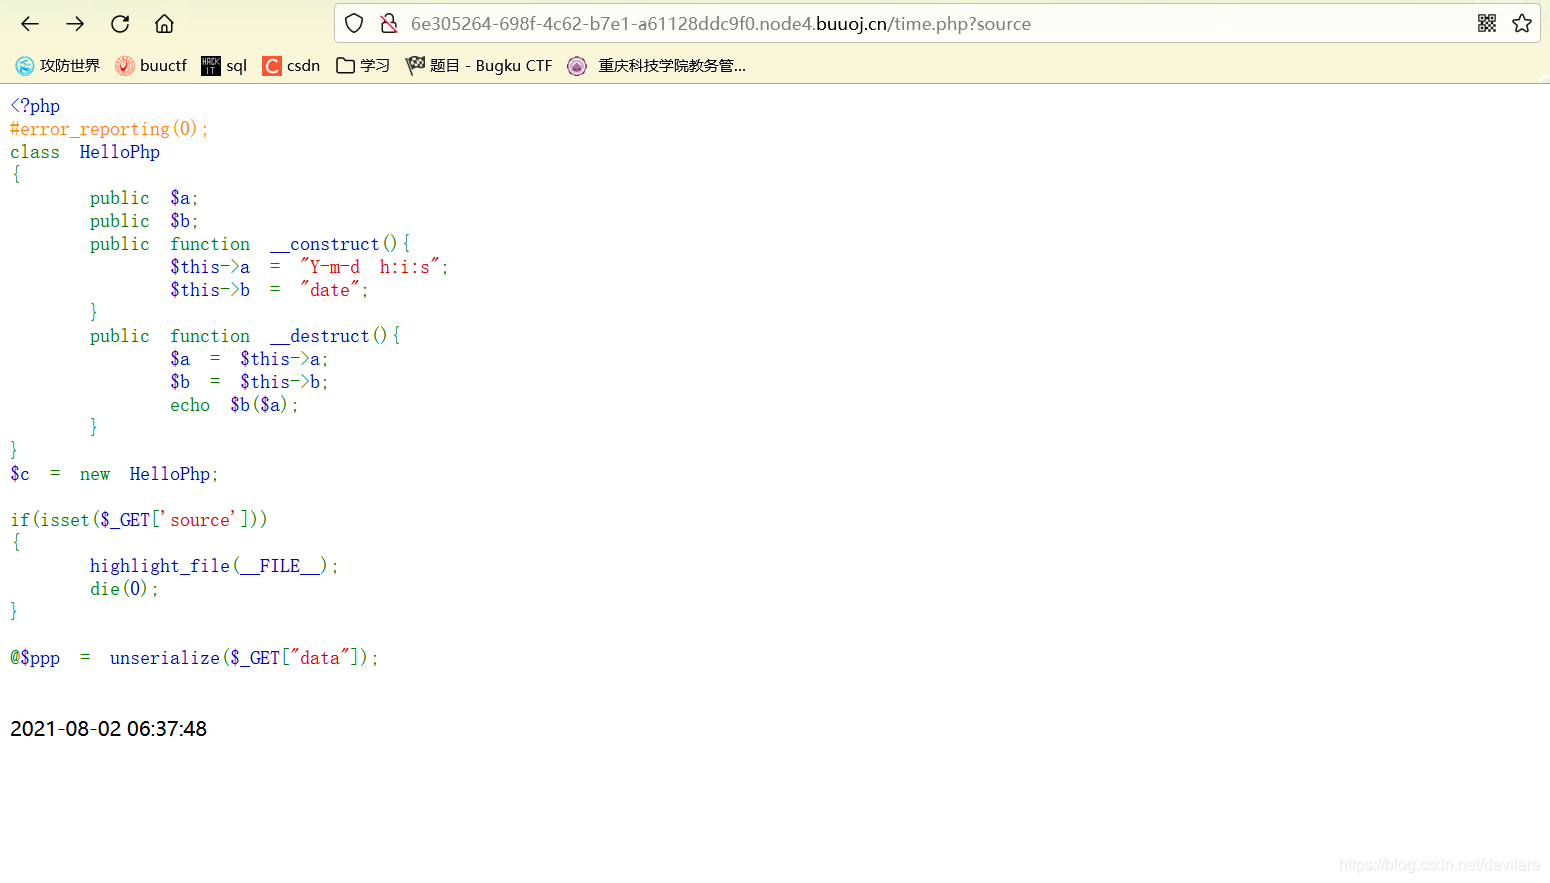Image resolution: width=1550 pixels, height=883 pixels.
Task: Go back to the previous page
Action: point(30,24)
